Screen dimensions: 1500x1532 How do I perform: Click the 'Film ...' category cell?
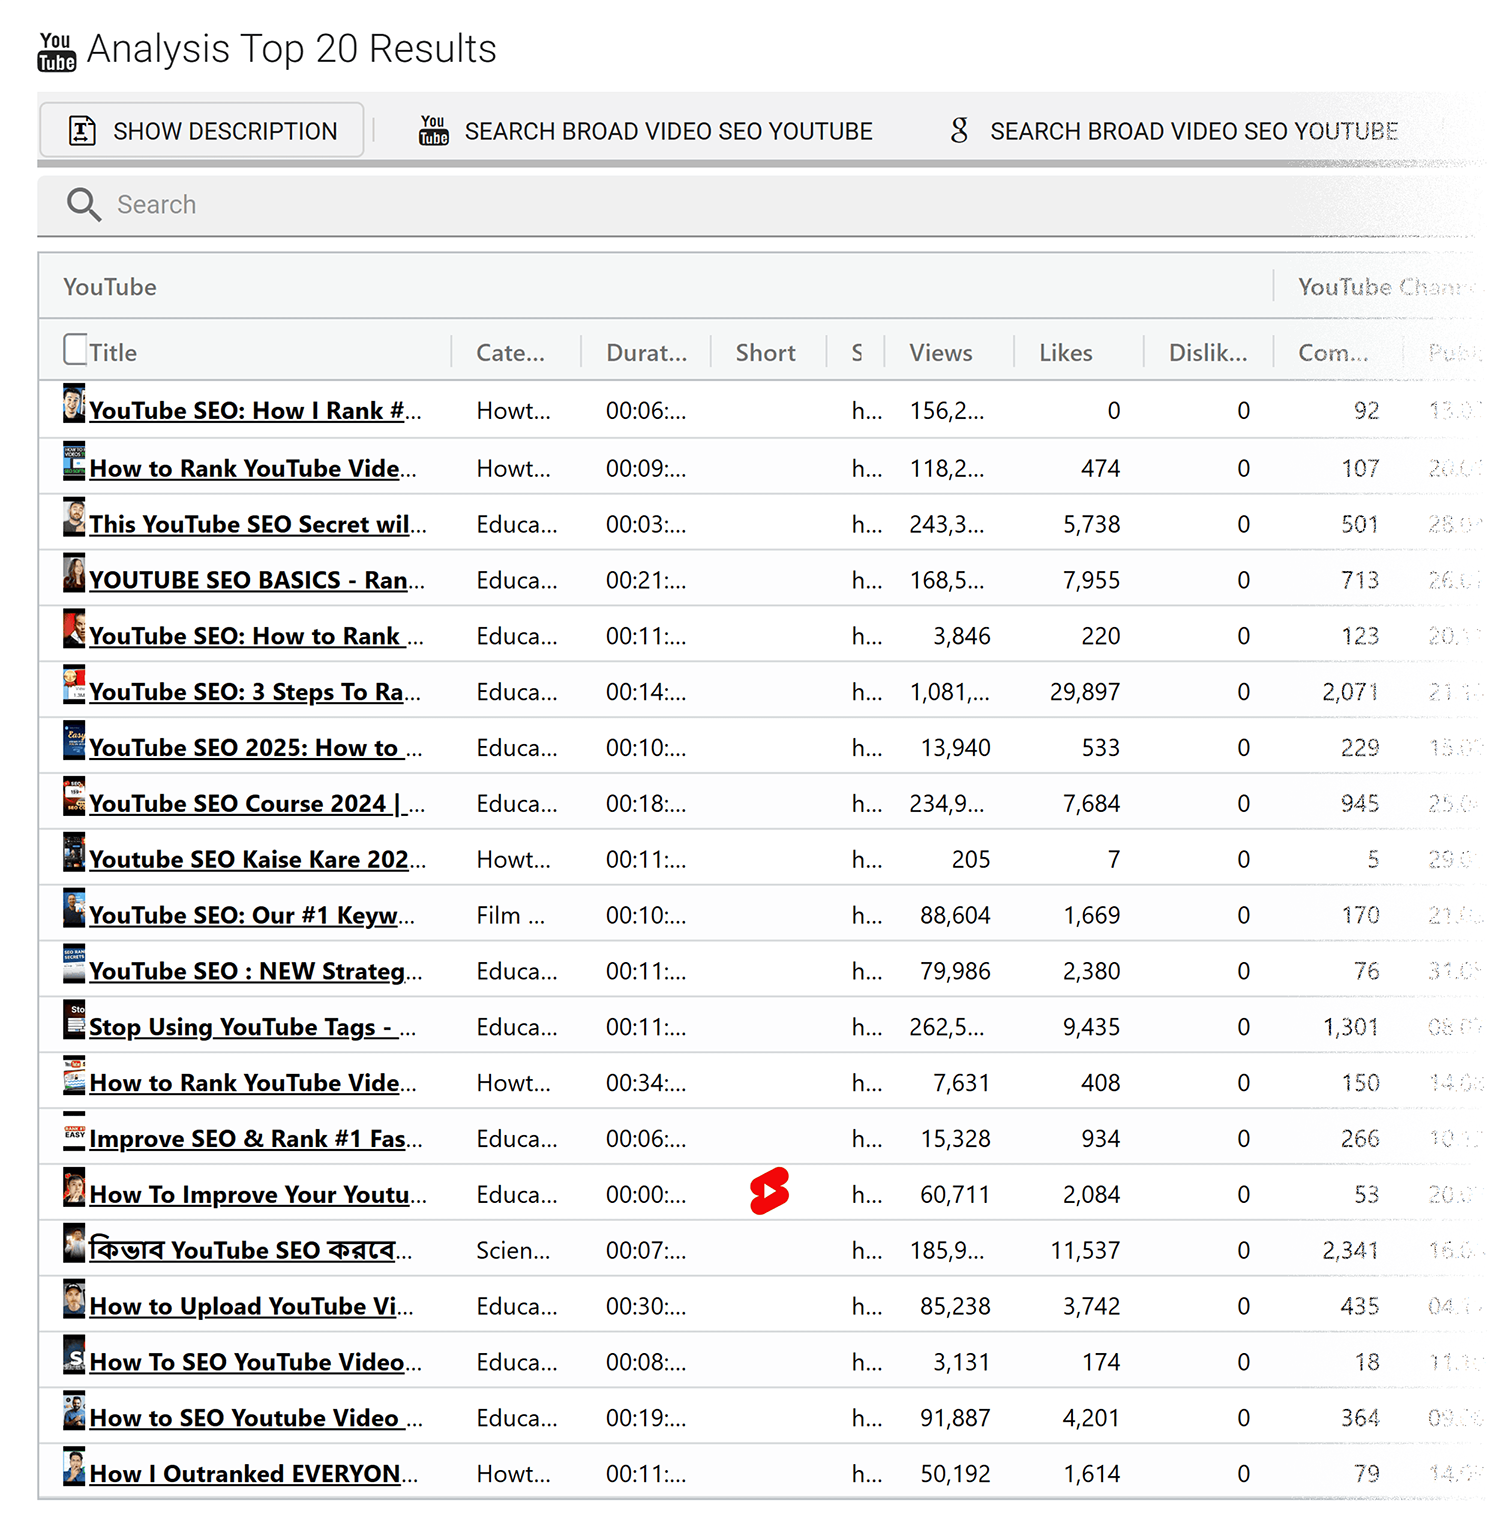pos(510,916)
